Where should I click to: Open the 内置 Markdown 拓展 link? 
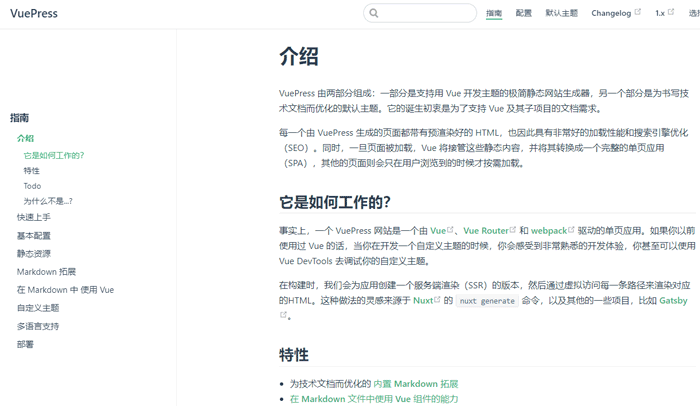tap(416, 384)
